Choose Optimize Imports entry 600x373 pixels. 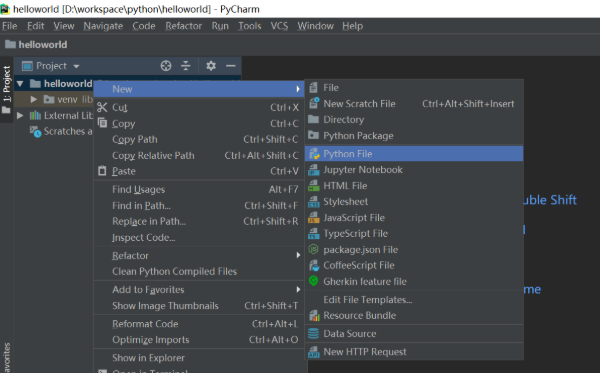[x=199, y=340]
